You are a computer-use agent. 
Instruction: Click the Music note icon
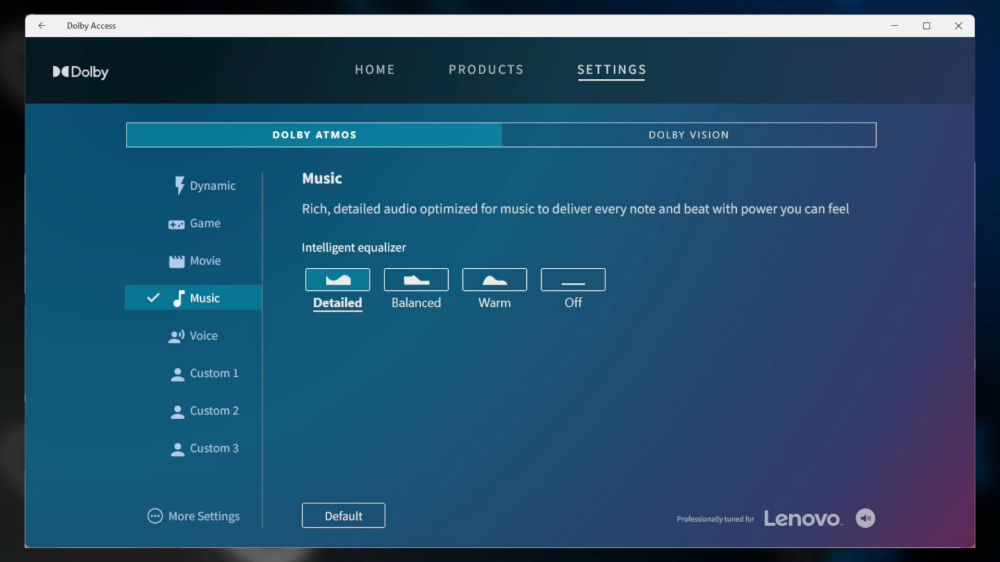click(179, 298)
